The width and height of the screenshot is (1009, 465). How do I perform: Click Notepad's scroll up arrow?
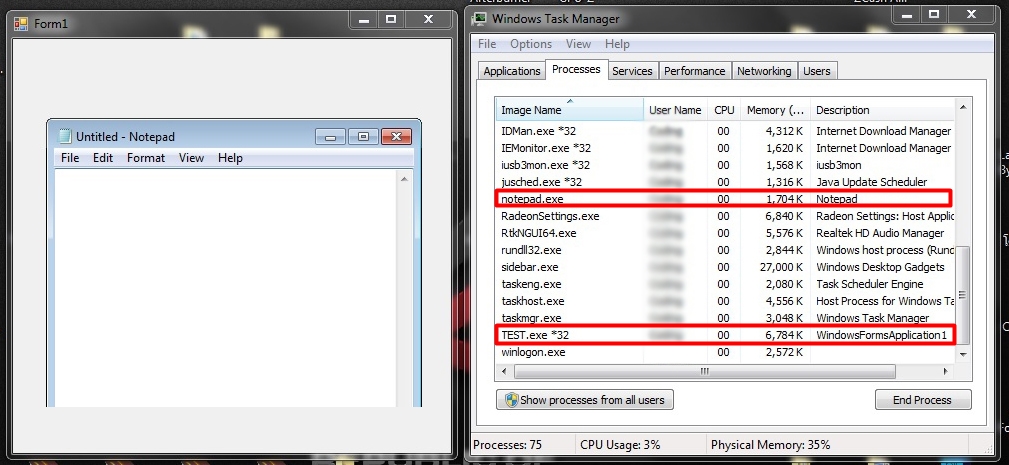(404, 179)
